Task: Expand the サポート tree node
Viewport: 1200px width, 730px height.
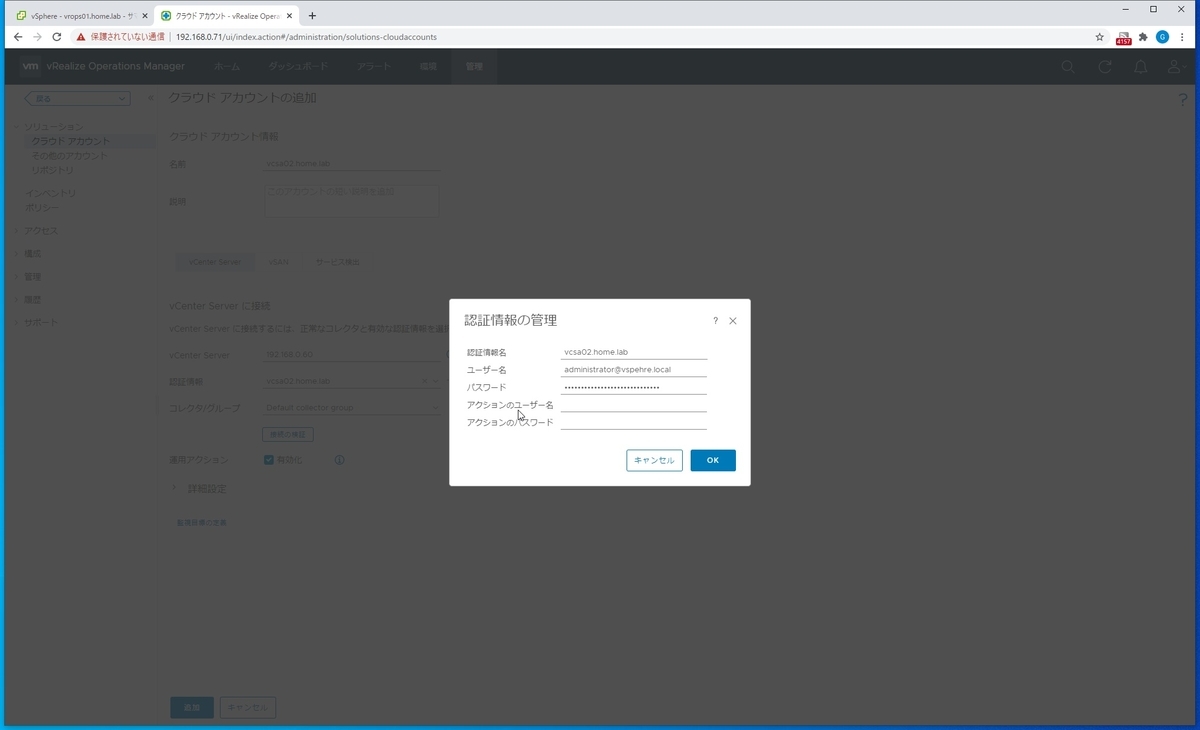Action: tap(17, 323)
